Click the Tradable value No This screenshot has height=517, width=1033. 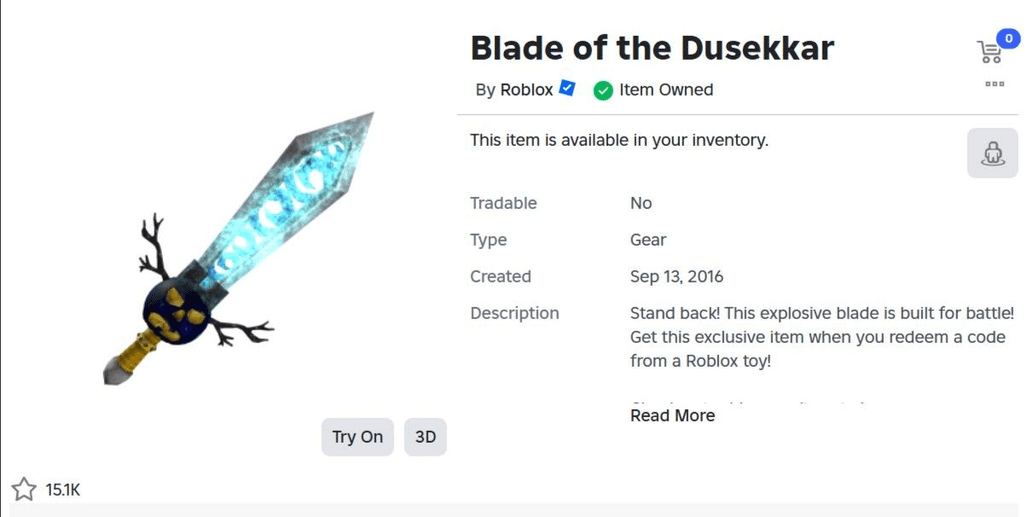coord(641,203)
